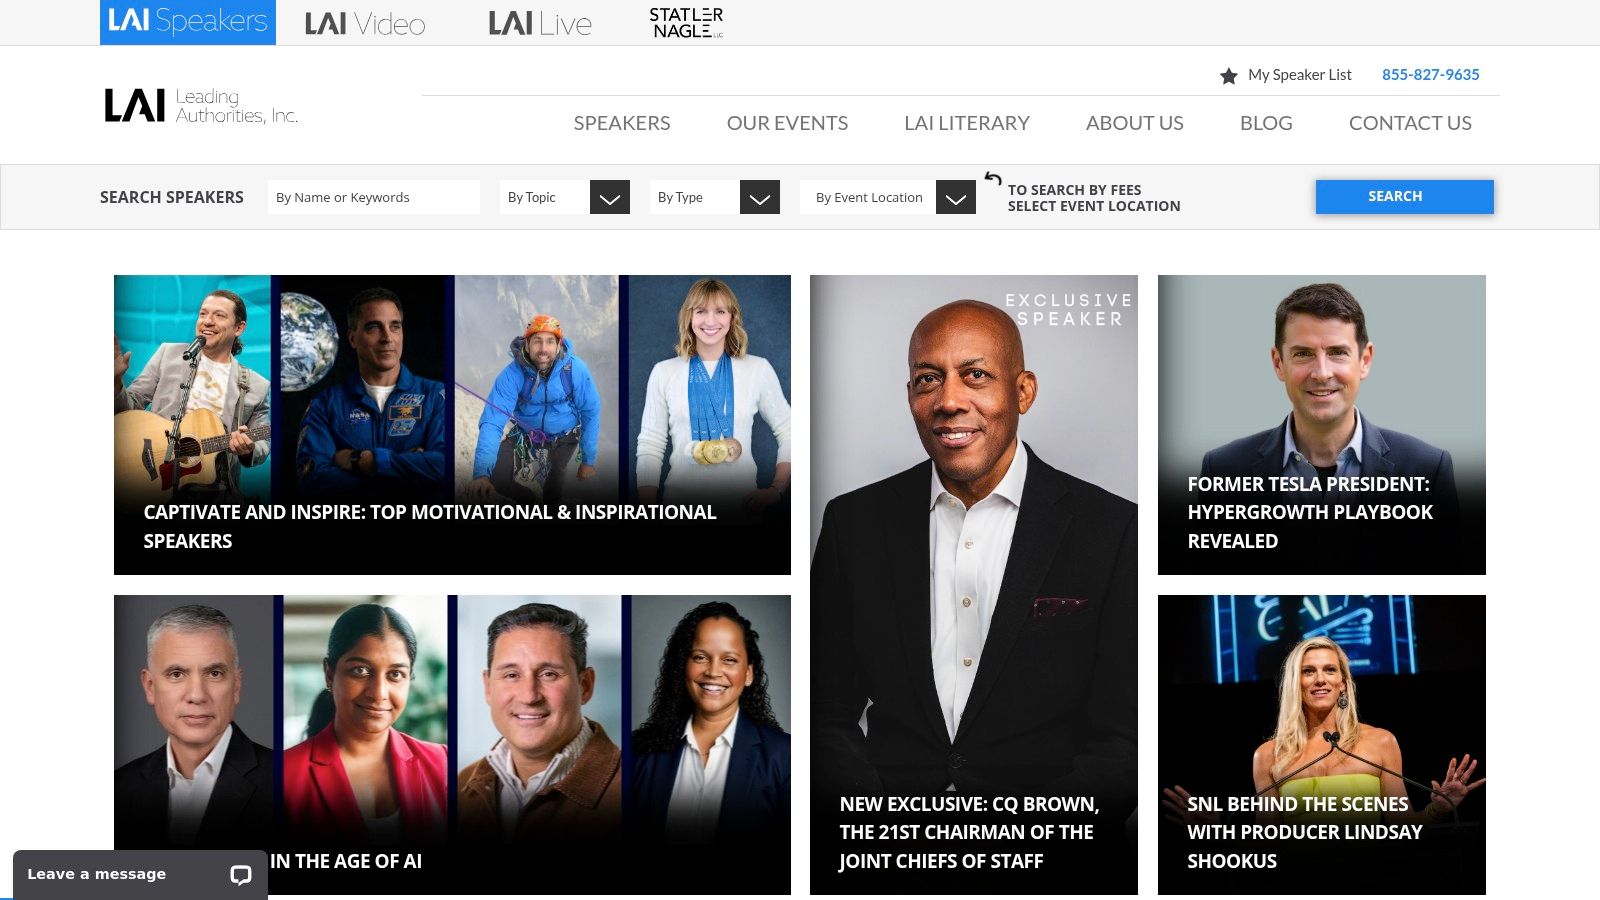This screenshot has width=1600, height=900.
Task: Open the Statler Nagle logo link
Action: click(686, 22)
